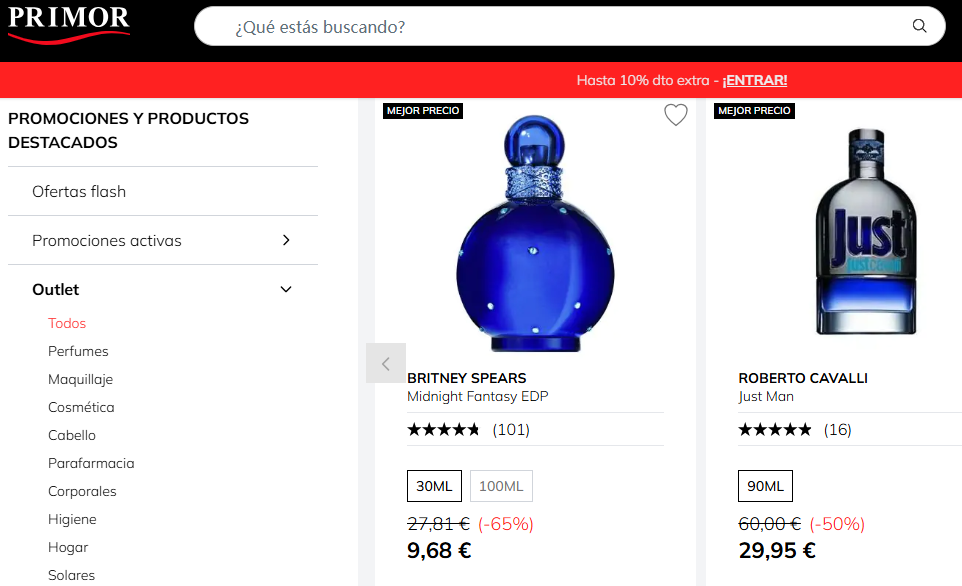Screen dimensions: 962x586
Task: Select the 90ML size for Just Man
Action: tap(764, 486)
